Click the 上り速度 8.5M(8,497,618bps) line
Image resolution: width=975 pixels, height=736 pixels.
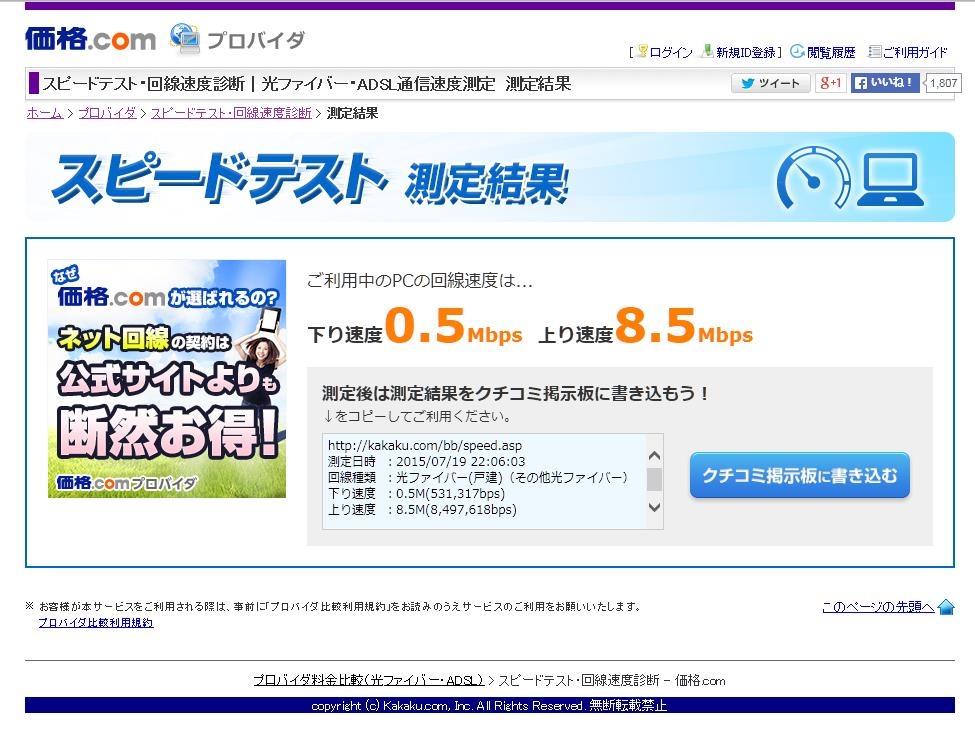pyautogui.click(x=422, y=510)
